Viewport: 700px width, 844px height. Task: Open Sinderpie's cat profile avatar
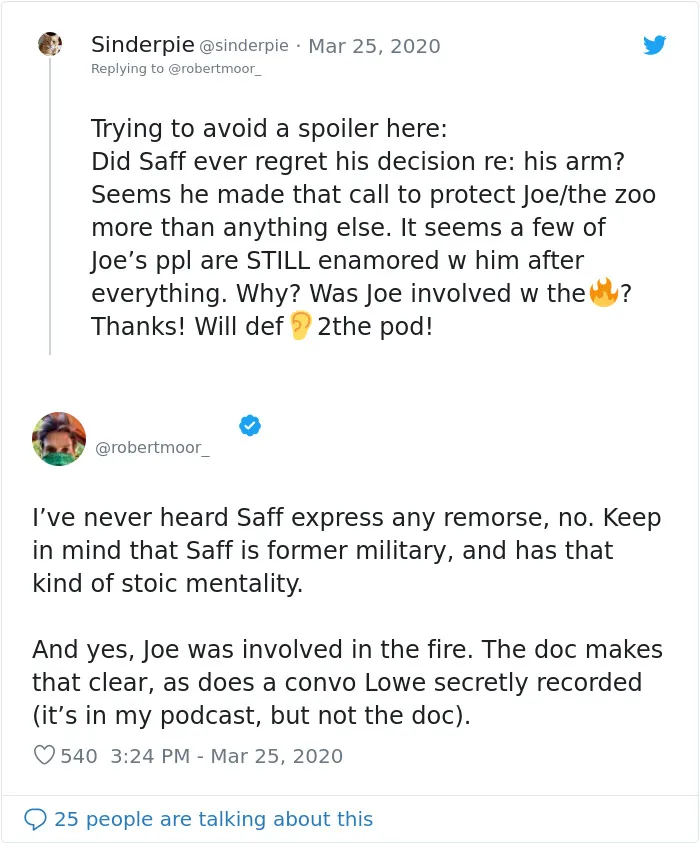[50, 44]
